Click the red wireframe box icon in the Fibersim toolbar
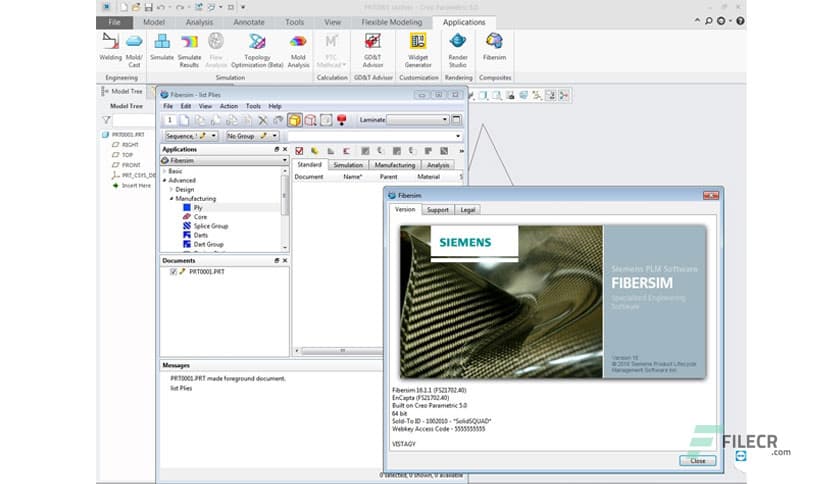This screenshot has width=836, height=484. pos(310,120)
